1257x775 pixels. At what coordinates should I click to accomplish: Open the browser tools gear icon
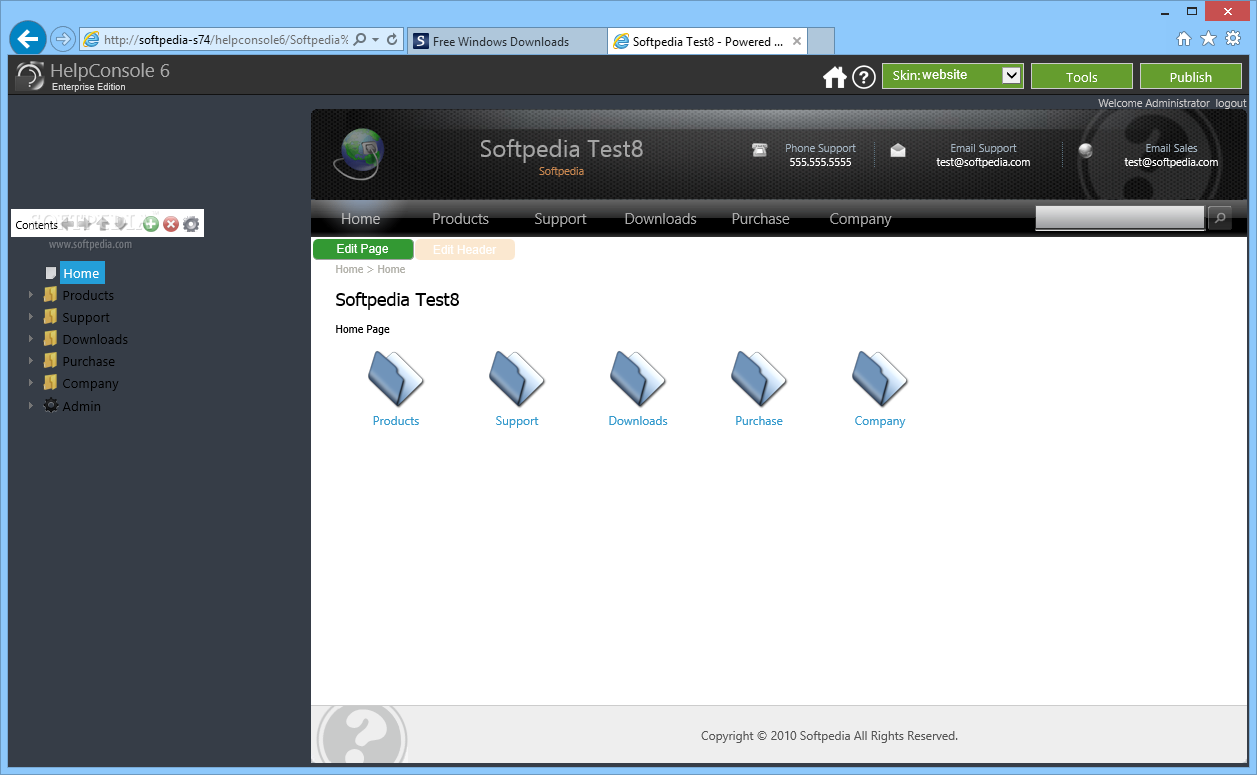point(1233,38)
